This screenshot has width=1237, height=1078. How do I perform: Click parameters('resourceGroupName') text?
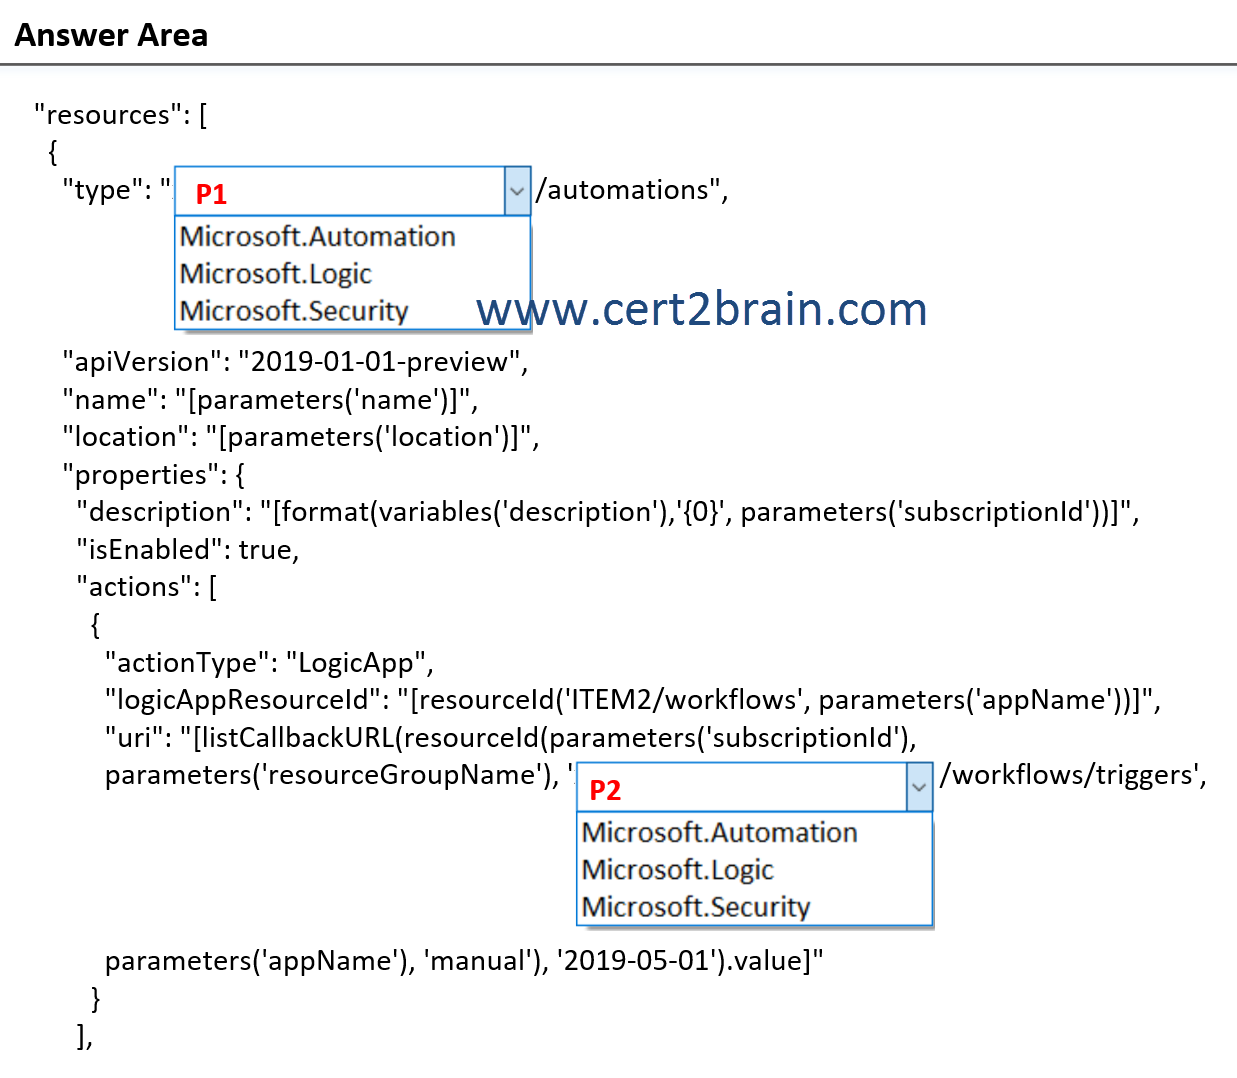click(328, 775)
